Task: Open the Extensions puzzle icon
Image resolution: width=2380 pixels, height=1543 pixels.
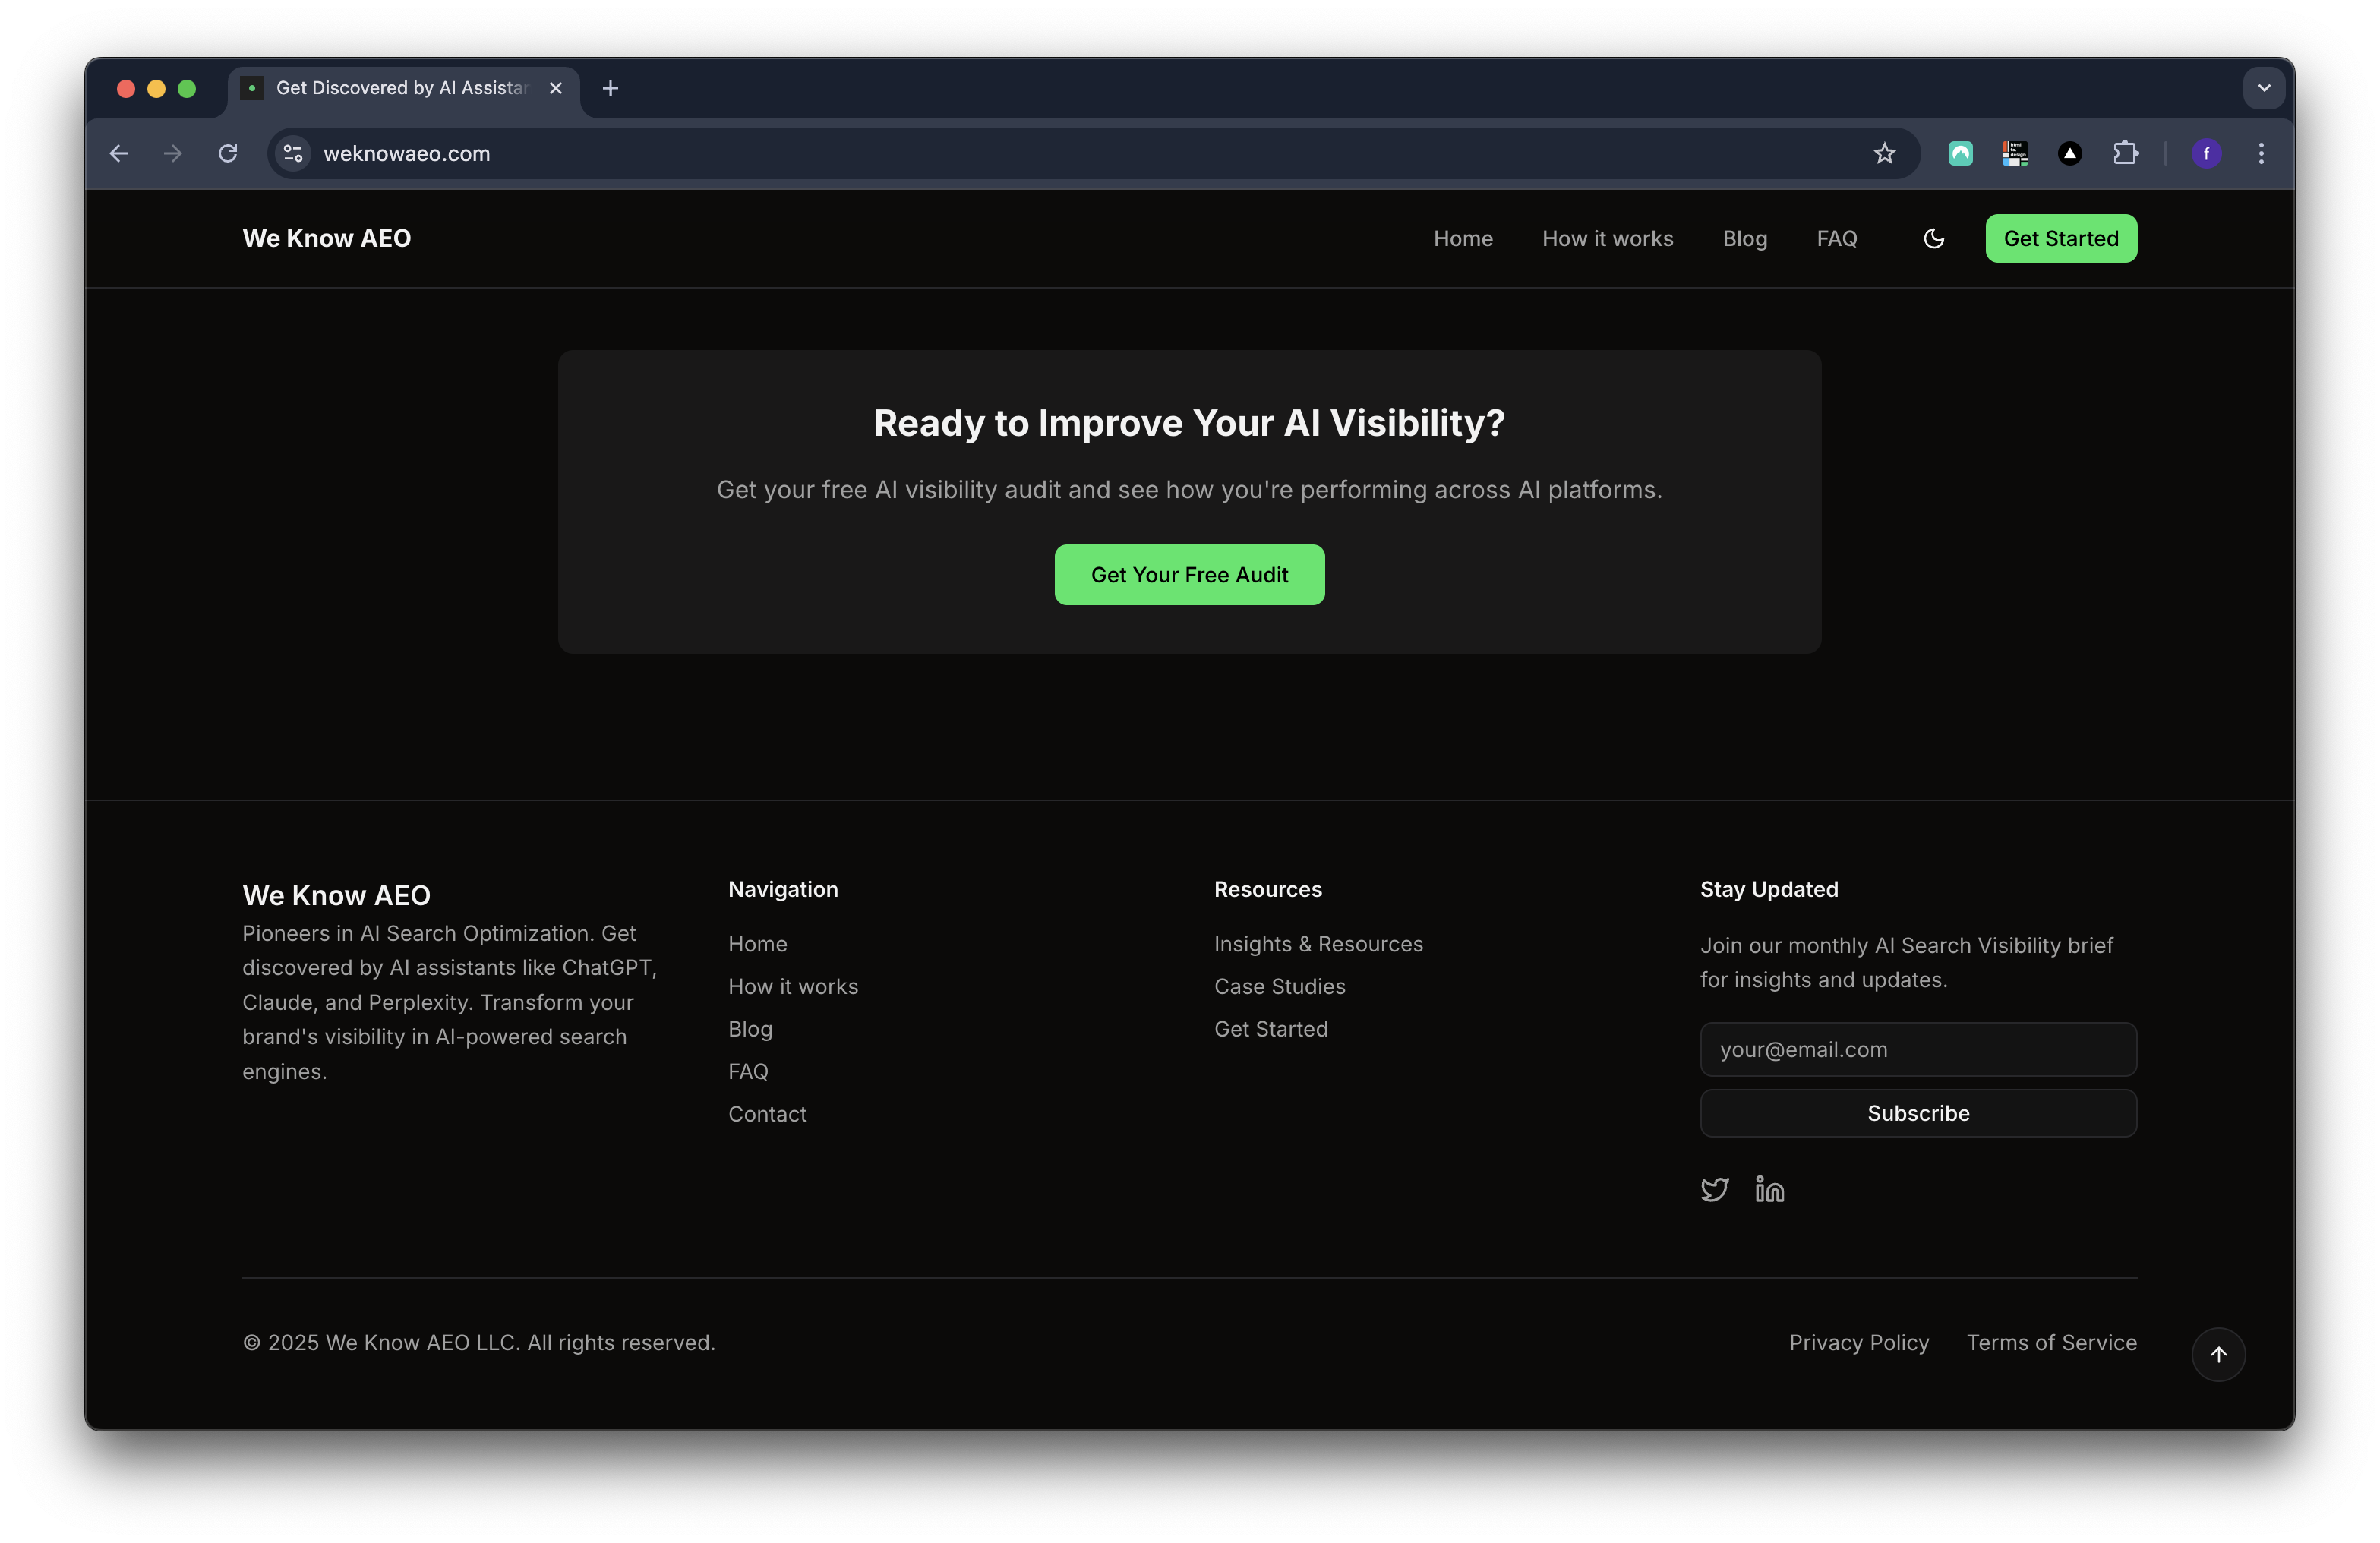Action: click(x=2125, y=153)
